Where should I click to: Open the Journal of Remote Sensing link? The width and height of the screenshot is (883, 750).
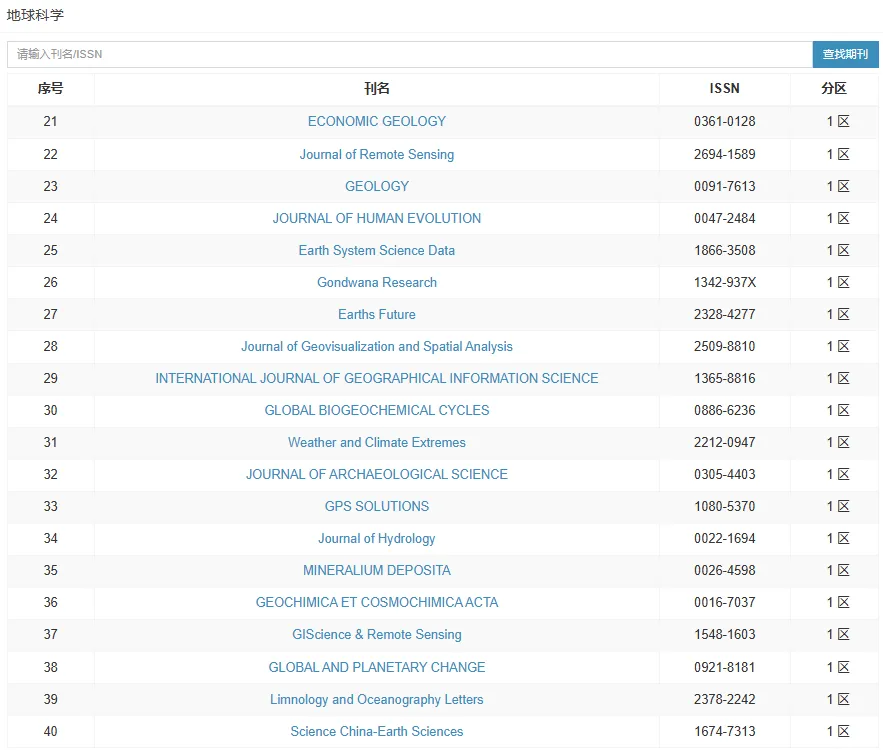[x=377, y=154]
